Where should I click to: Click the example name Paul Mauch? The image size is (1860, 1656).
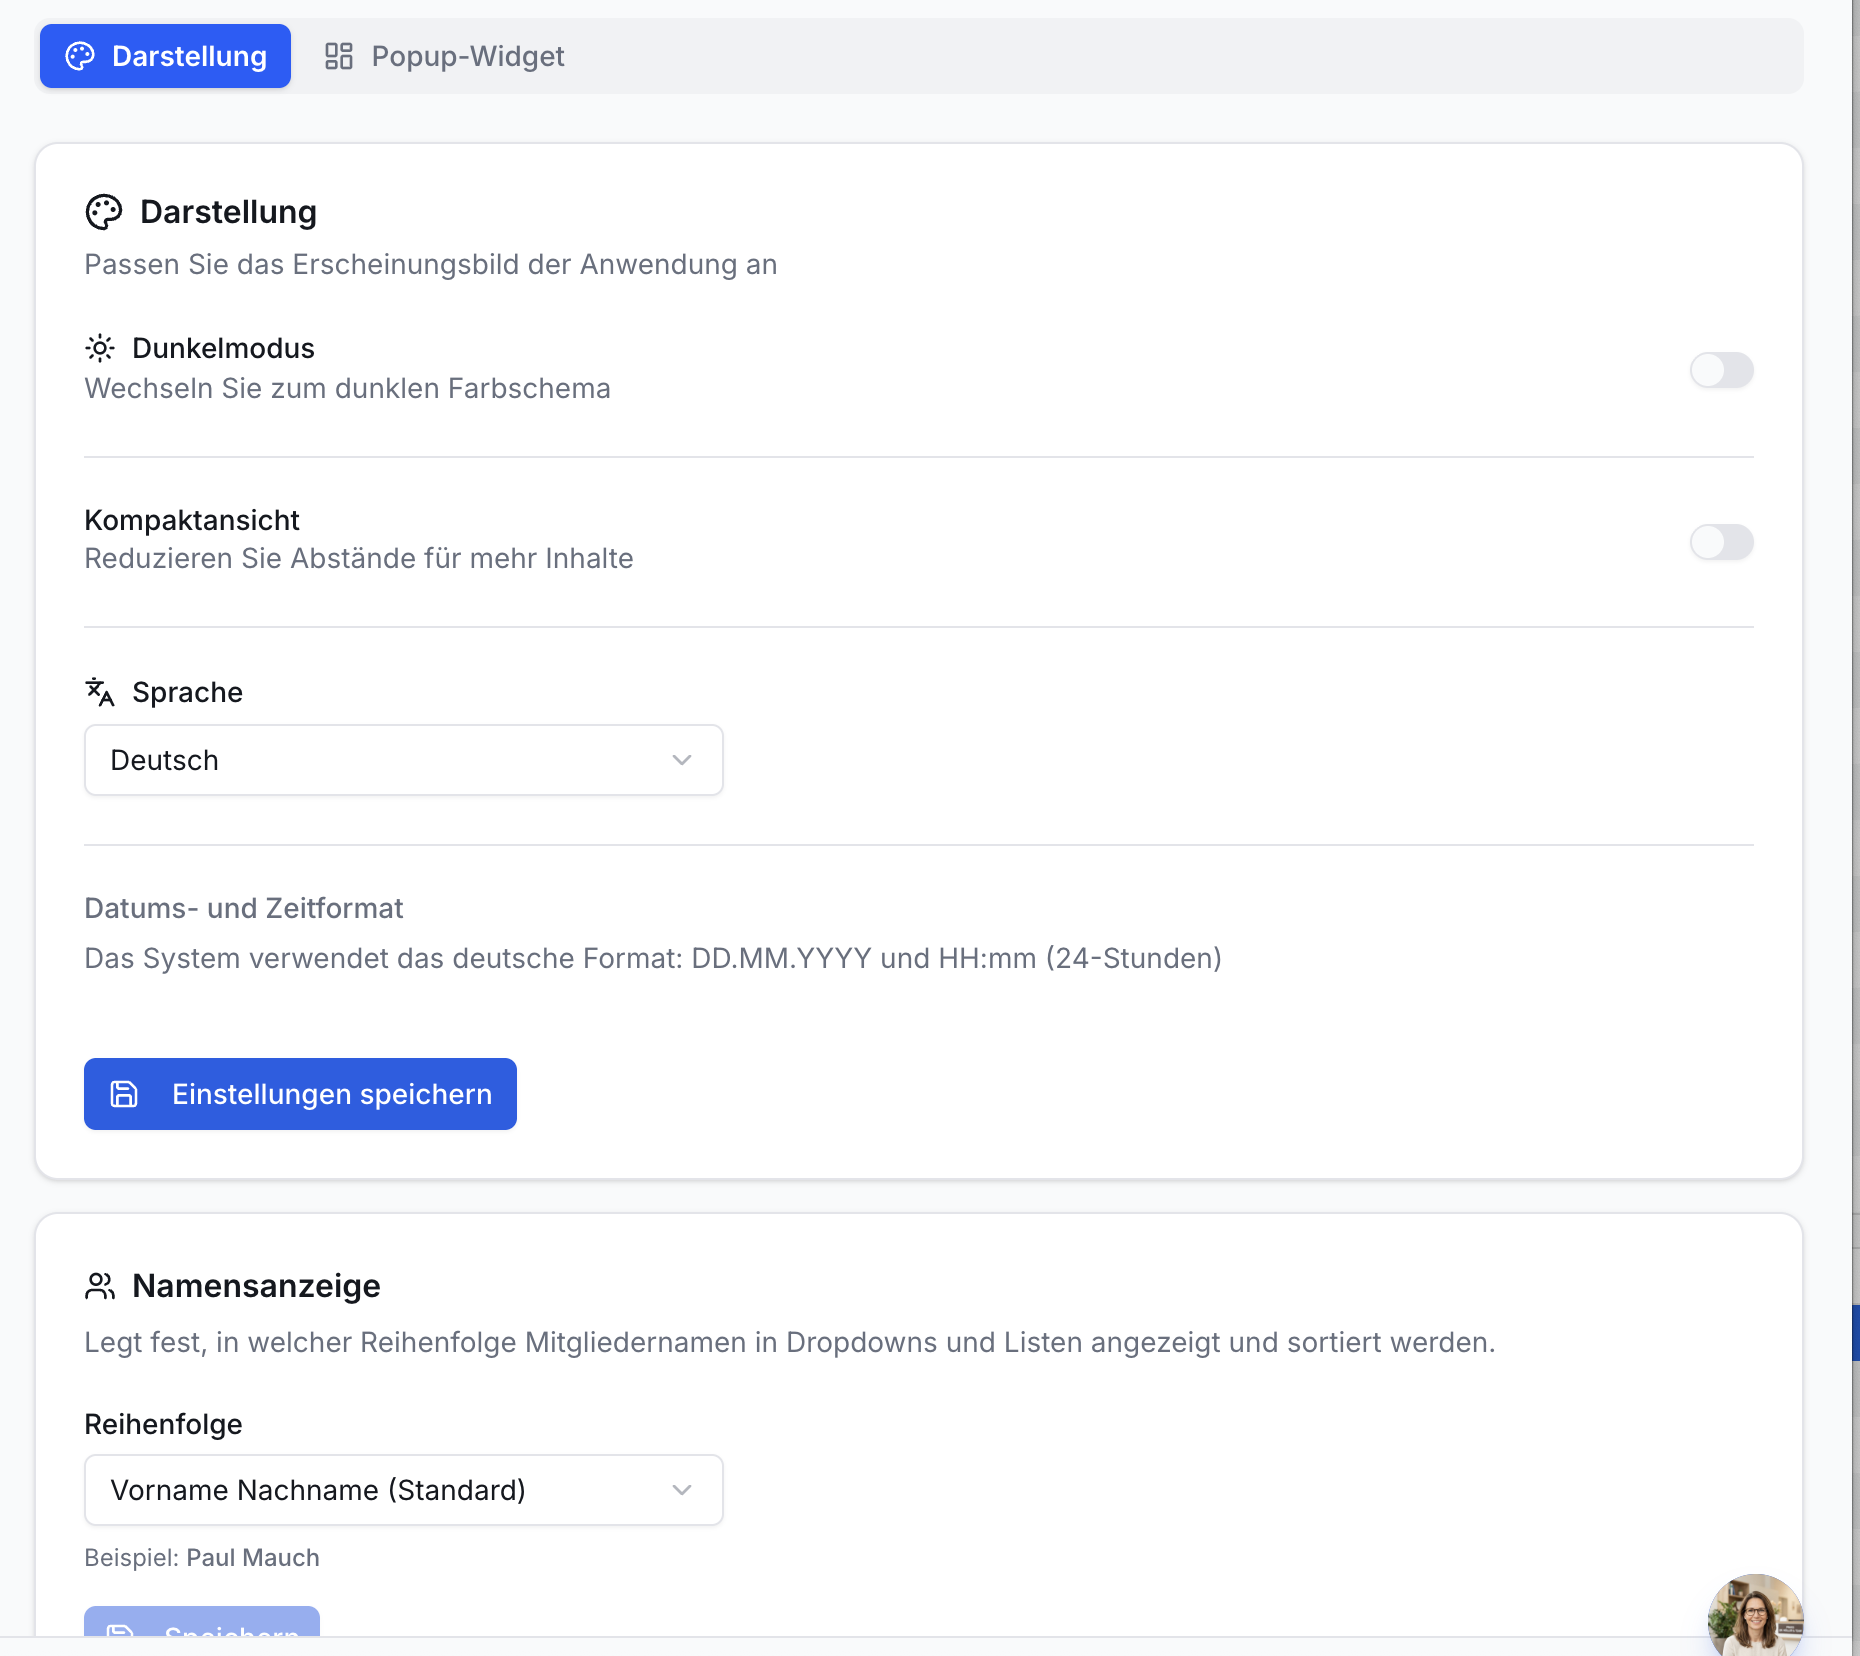(253, 1558)
